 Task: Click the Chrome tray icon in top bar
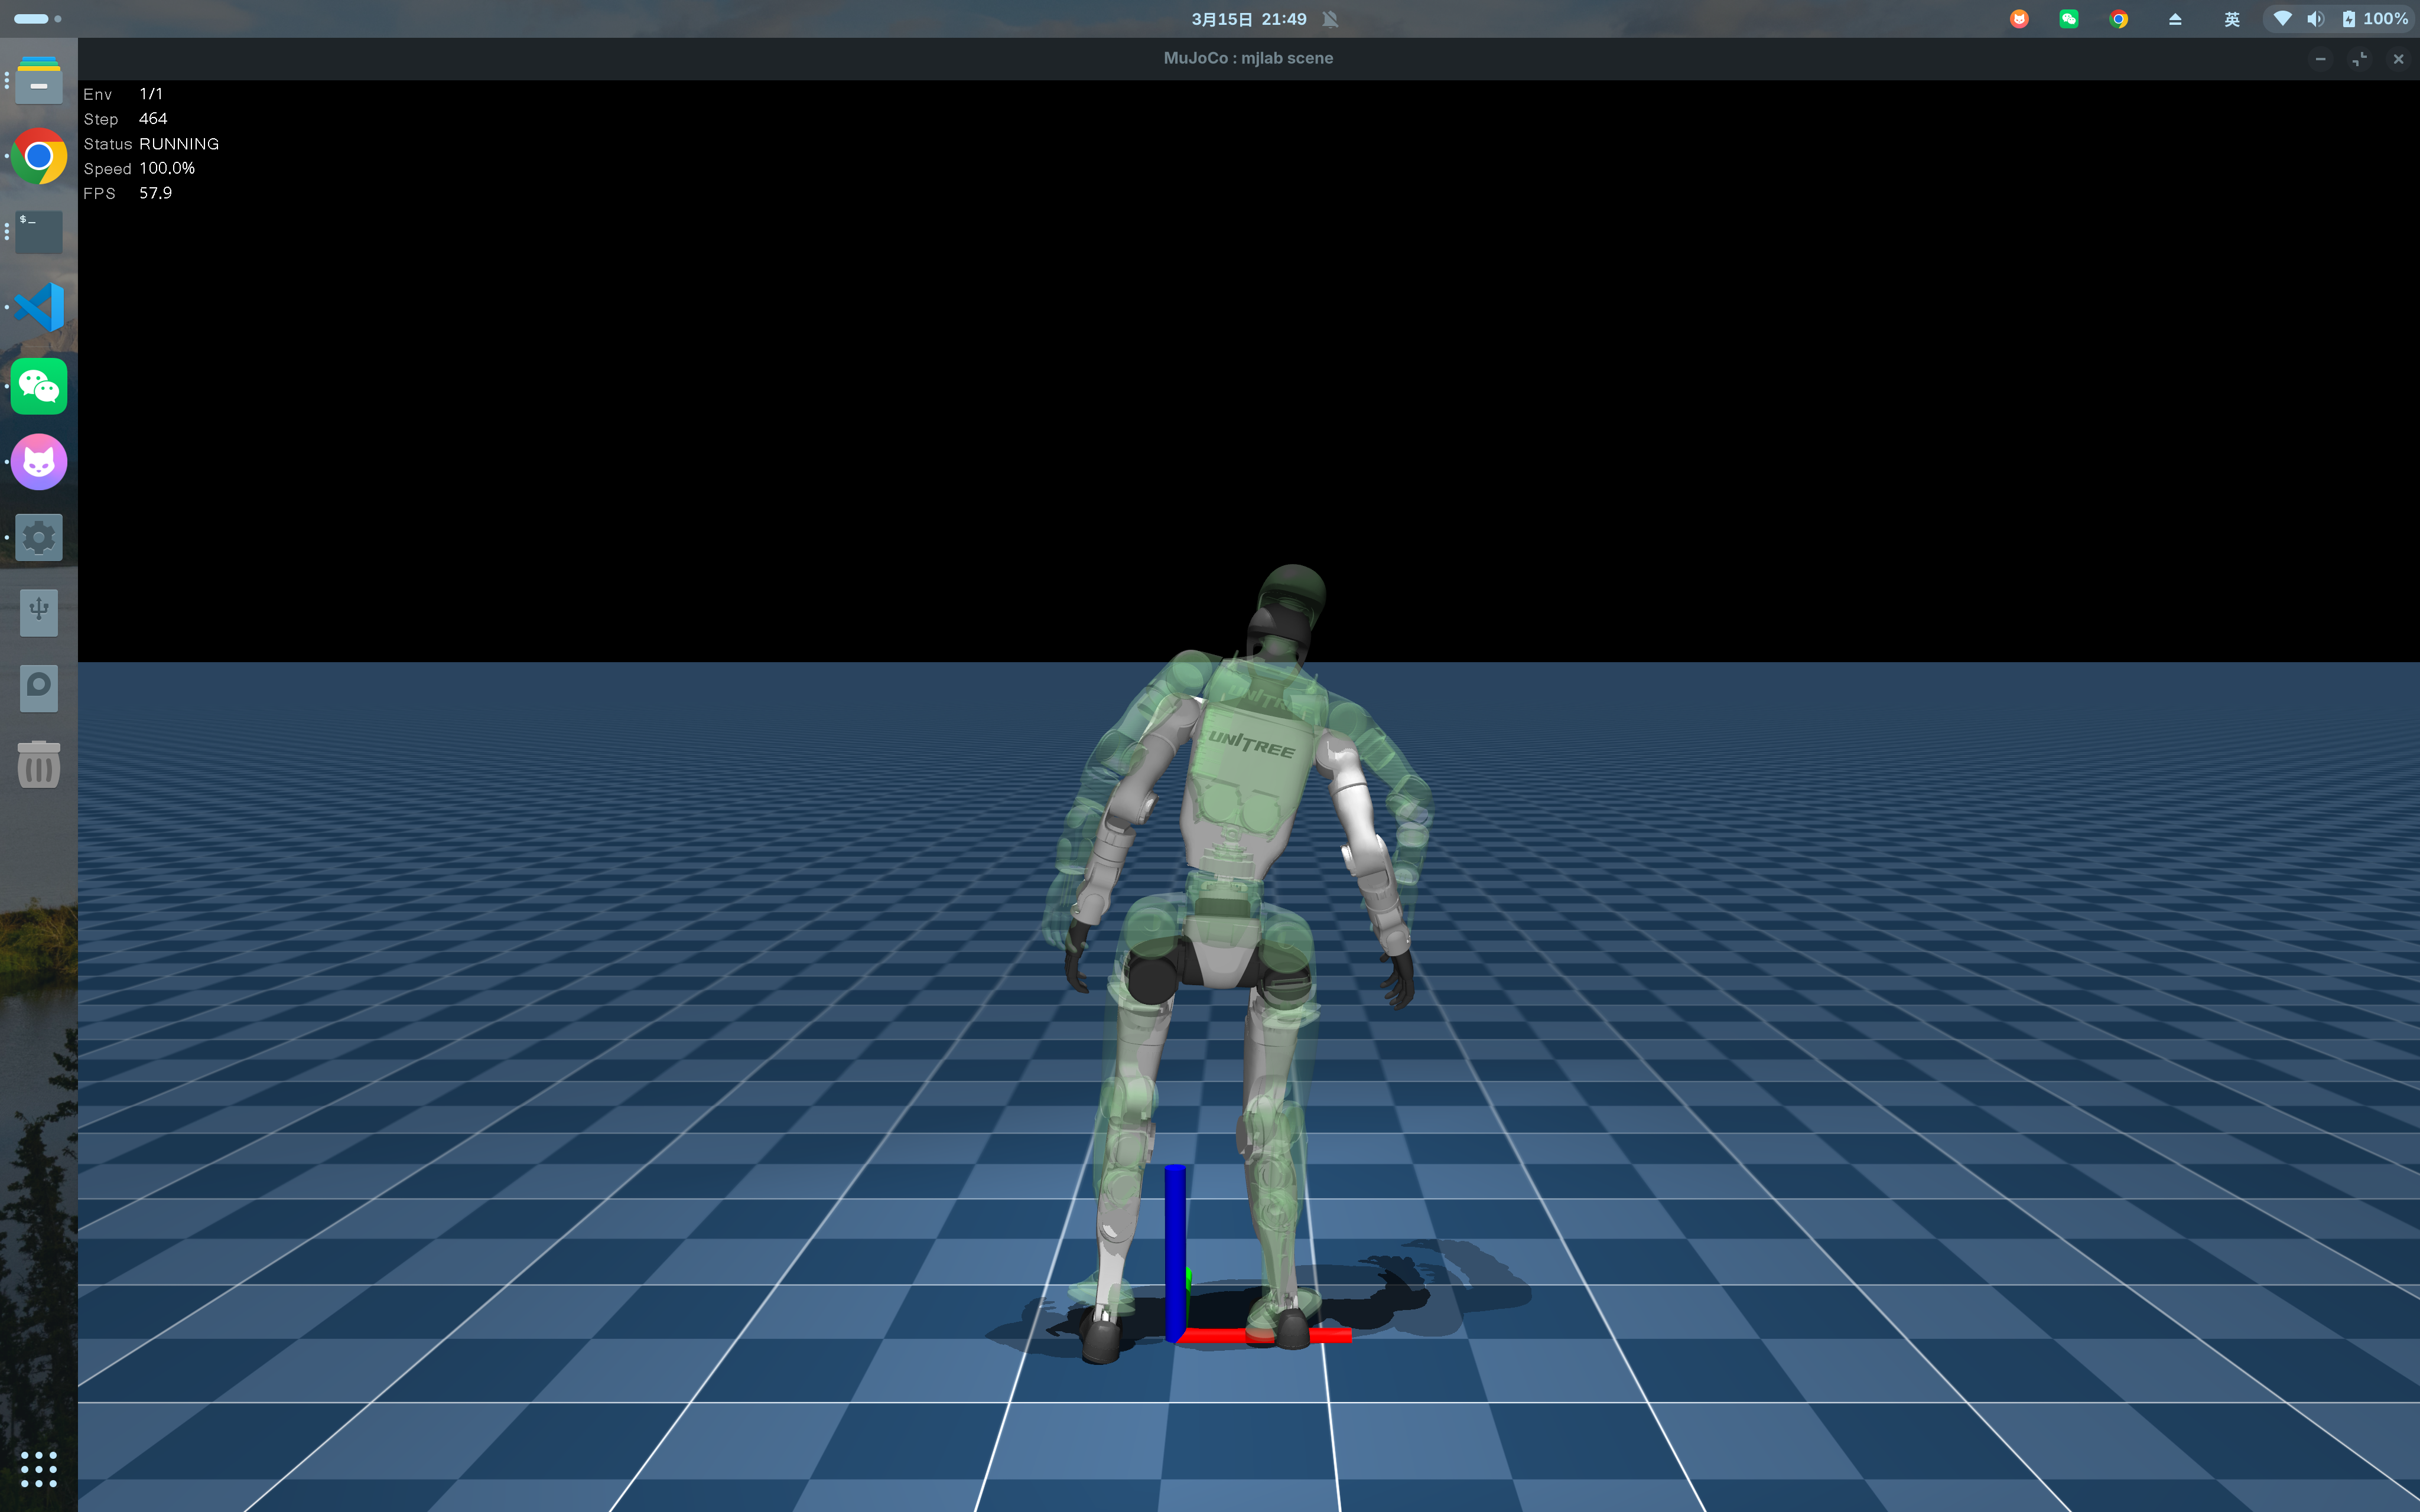point(2118,19)
